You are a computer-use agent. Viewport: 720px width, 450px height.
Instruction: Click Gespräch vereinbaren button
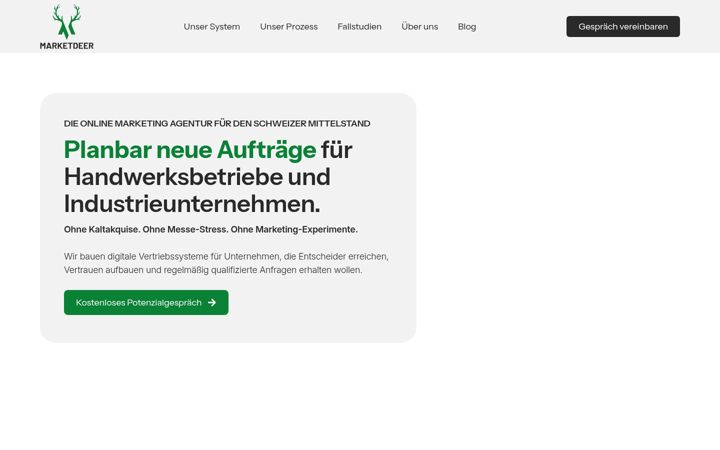tap(623, 27)
